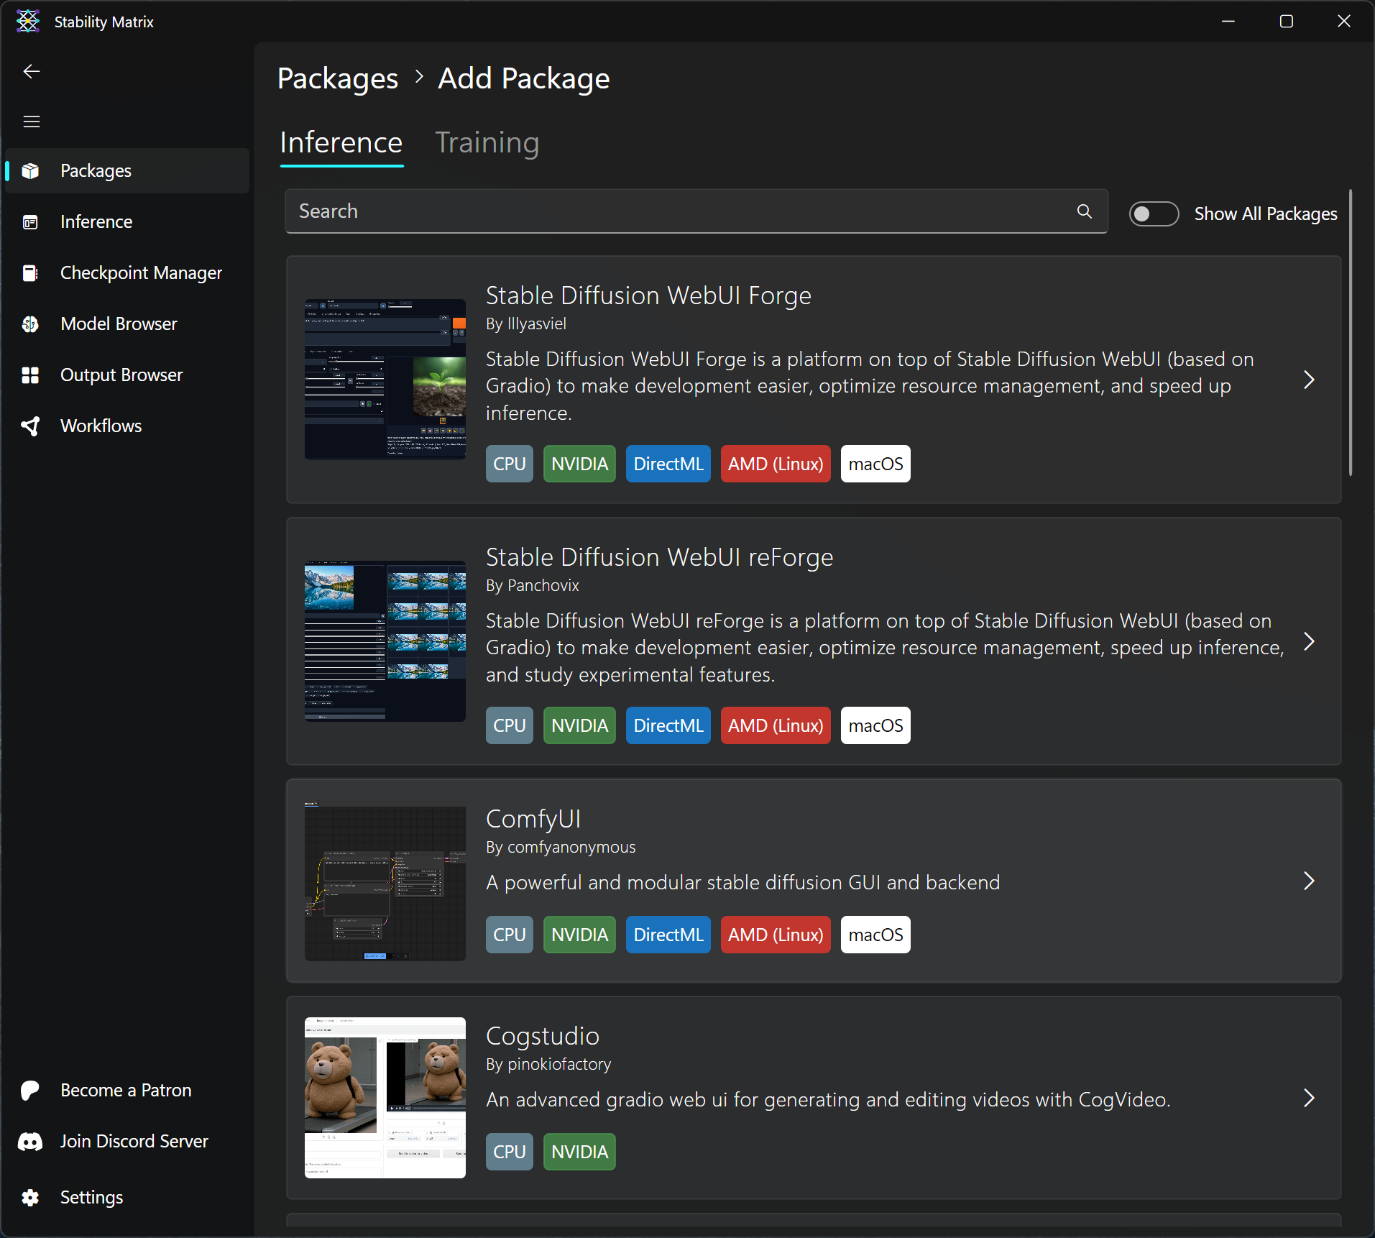This screenshot has height=1238, width=1375.
Task: Open the Workflows section
Action: point(100,426)
